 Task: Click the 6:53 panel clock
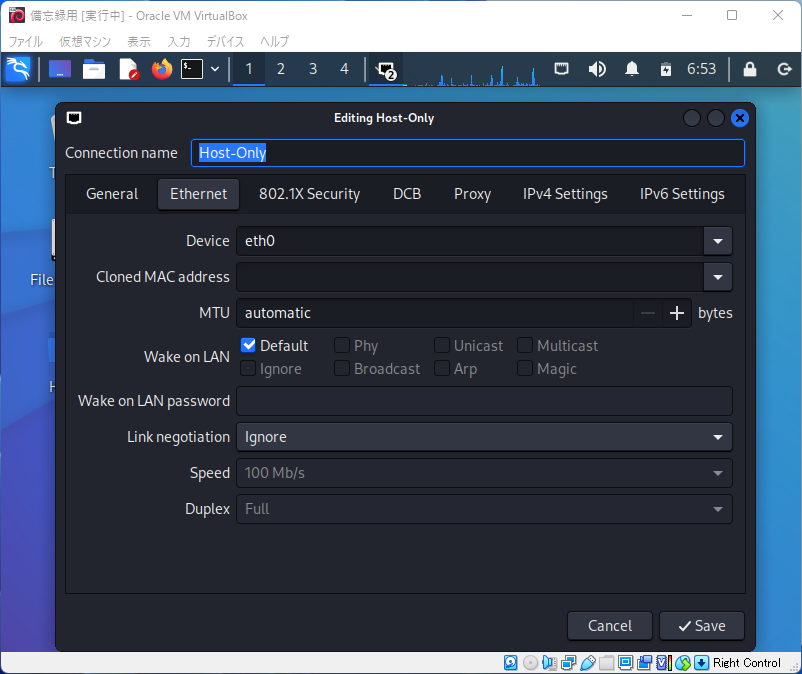(701, 69)
